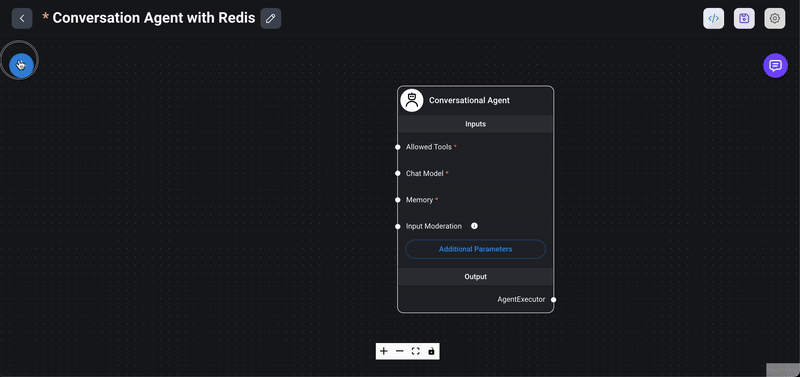Show Input Moderation info tooltip icon
800x377 pixels.
[x=474, y=226]
